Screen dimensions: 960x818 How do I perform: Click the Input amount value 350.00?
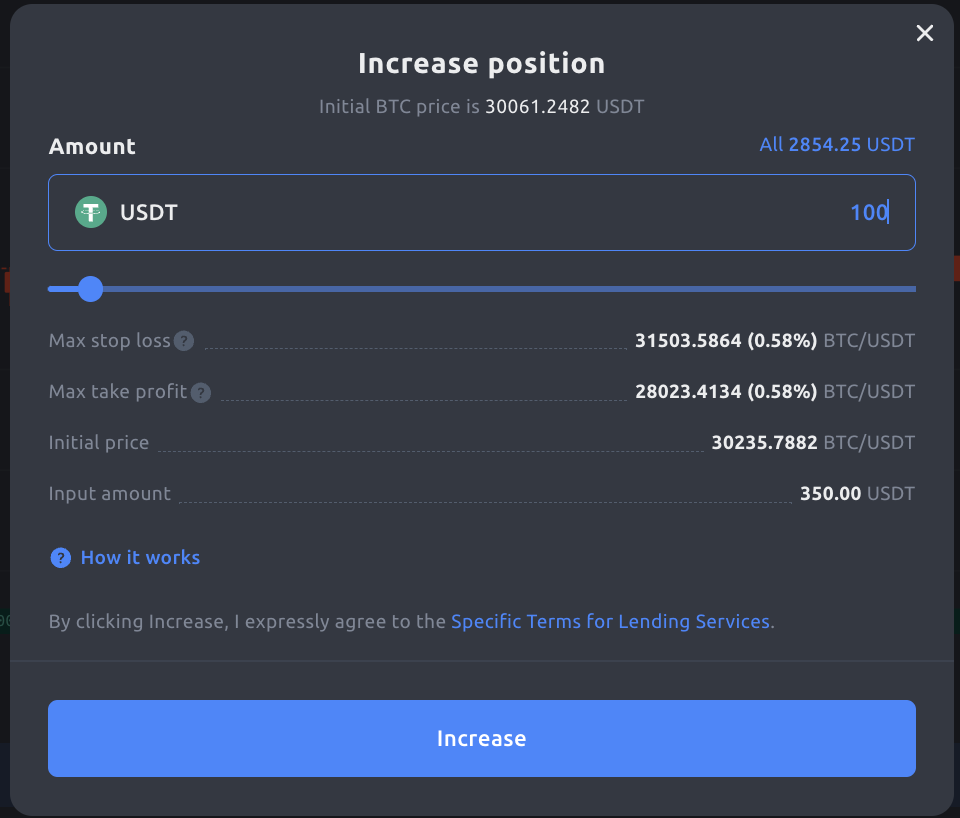coord(830,493)
